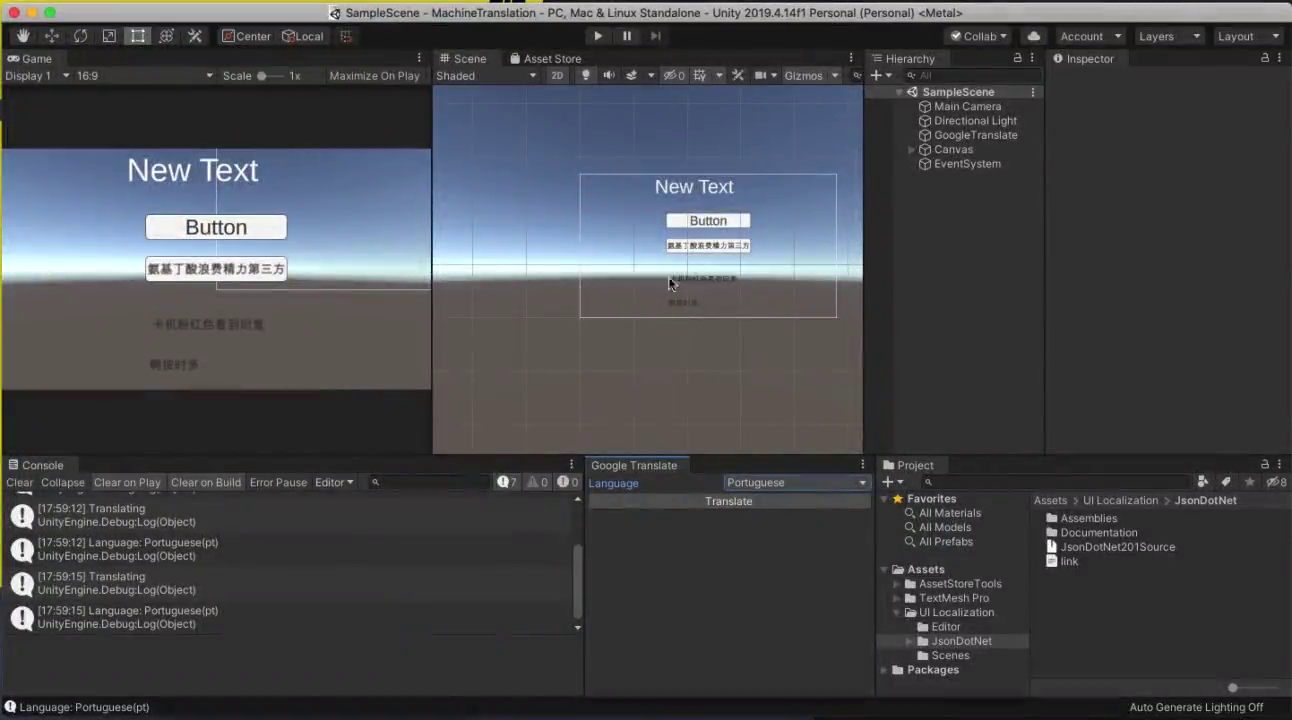Open SampleScene context menu dots

coord(1033,92)
